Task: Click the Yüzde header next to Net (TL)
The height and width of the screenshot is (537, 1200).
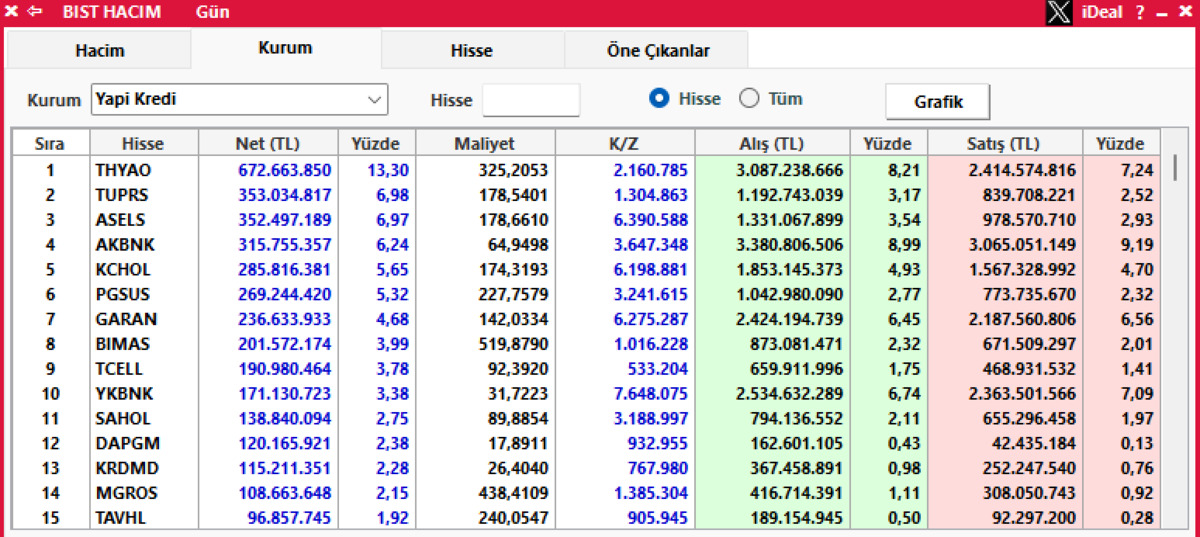Action: [x=376, y=144]
